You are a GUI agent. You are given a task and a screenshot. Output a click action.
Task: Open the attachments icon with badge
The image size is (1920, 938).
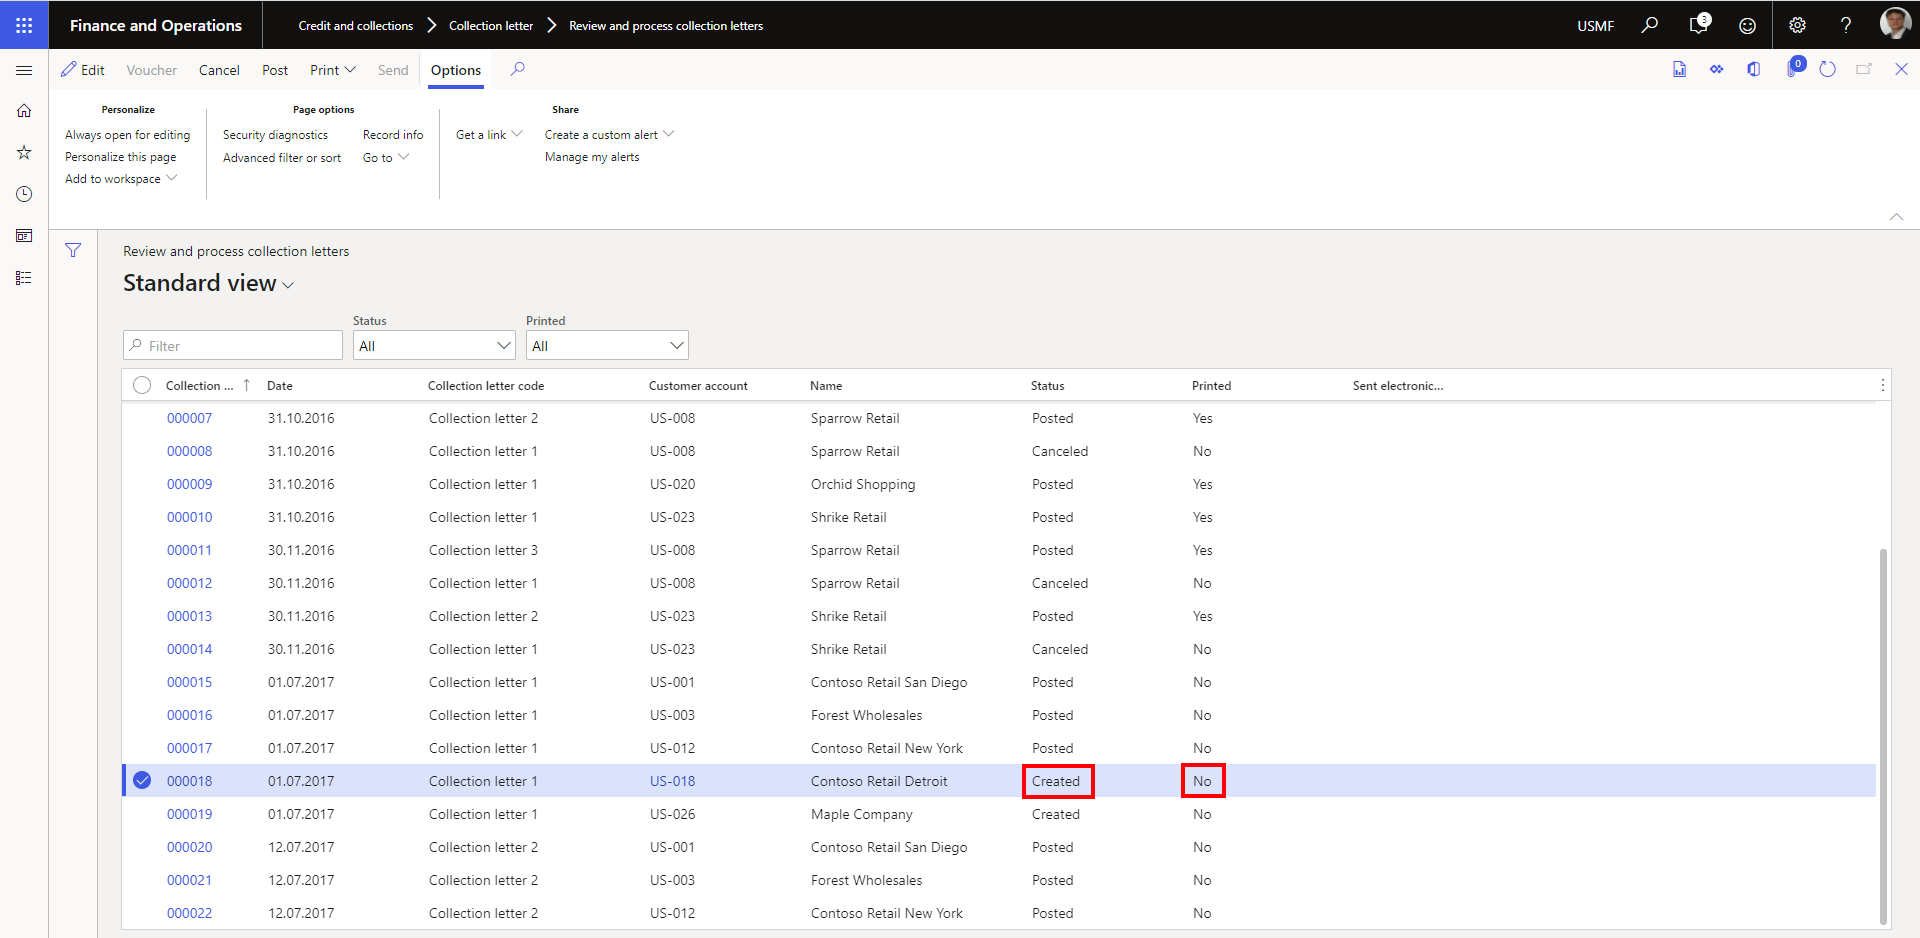coord(1794,68)
